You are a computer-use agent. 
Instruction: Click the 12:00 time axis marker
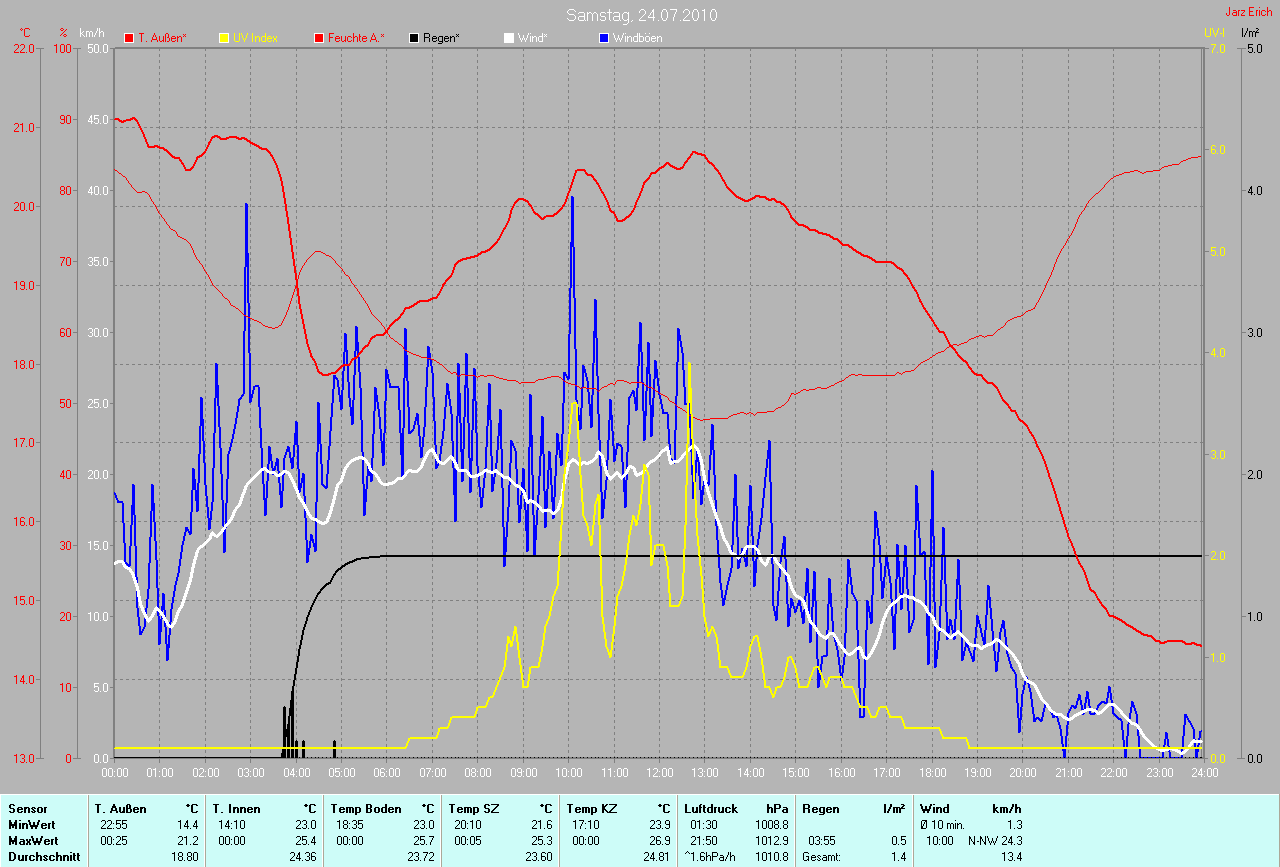(x=659, y=773)
